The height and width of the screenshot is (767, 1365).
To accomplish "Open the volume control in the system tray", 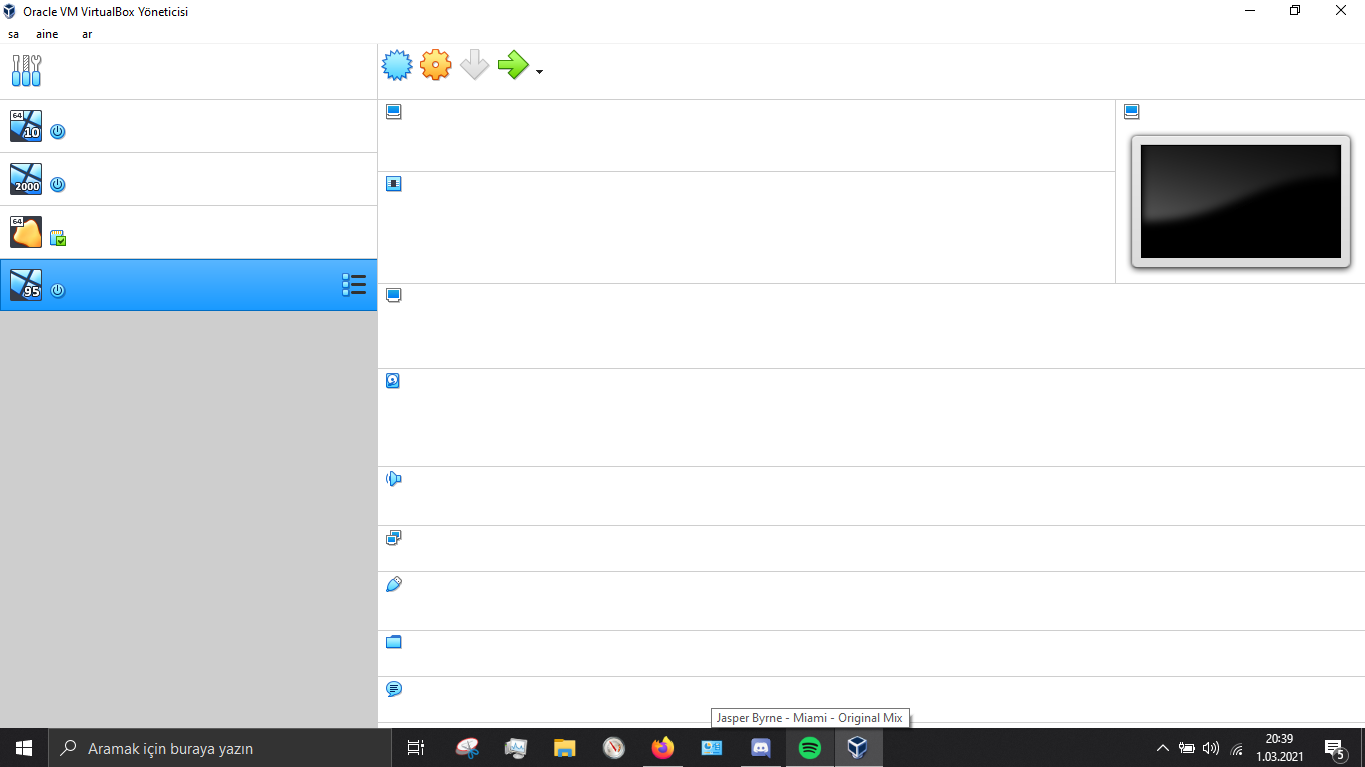I will (1211, 748).
